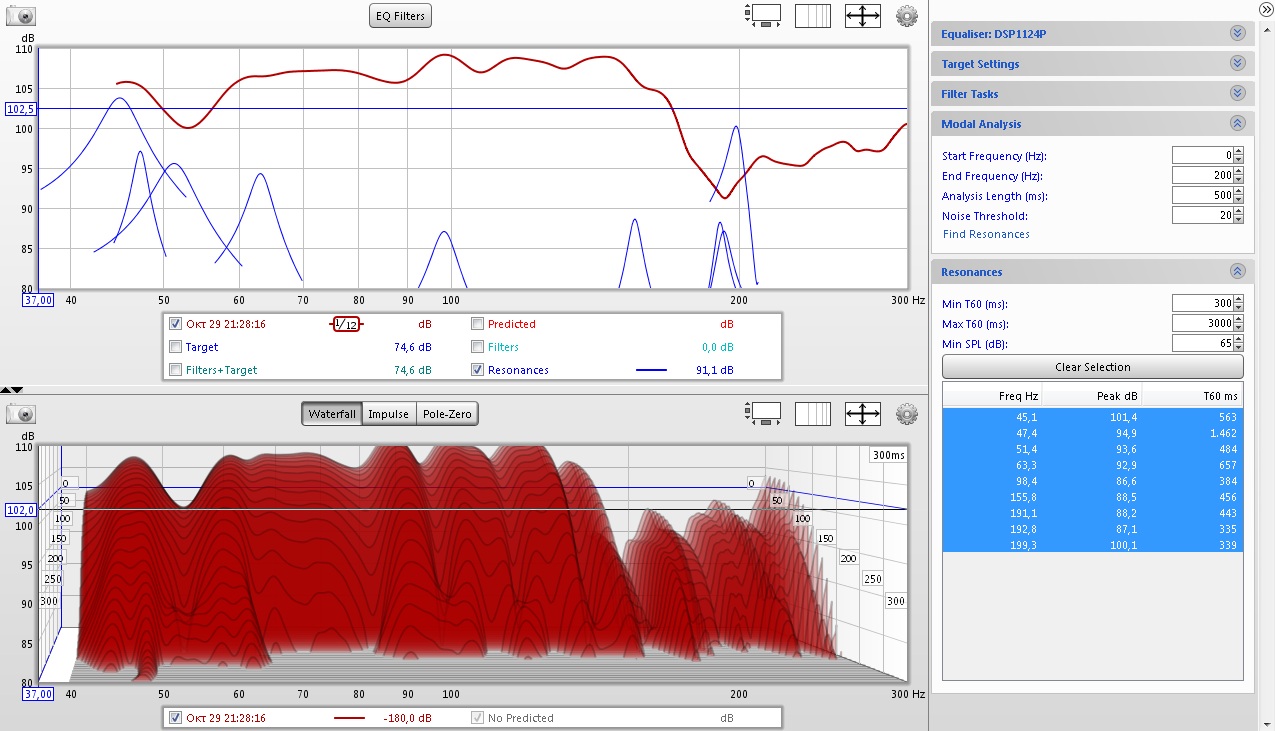1275x731 pixels.
Task: Open graph limits arrows icon on upper graph
Action: [x=862, y=16]
